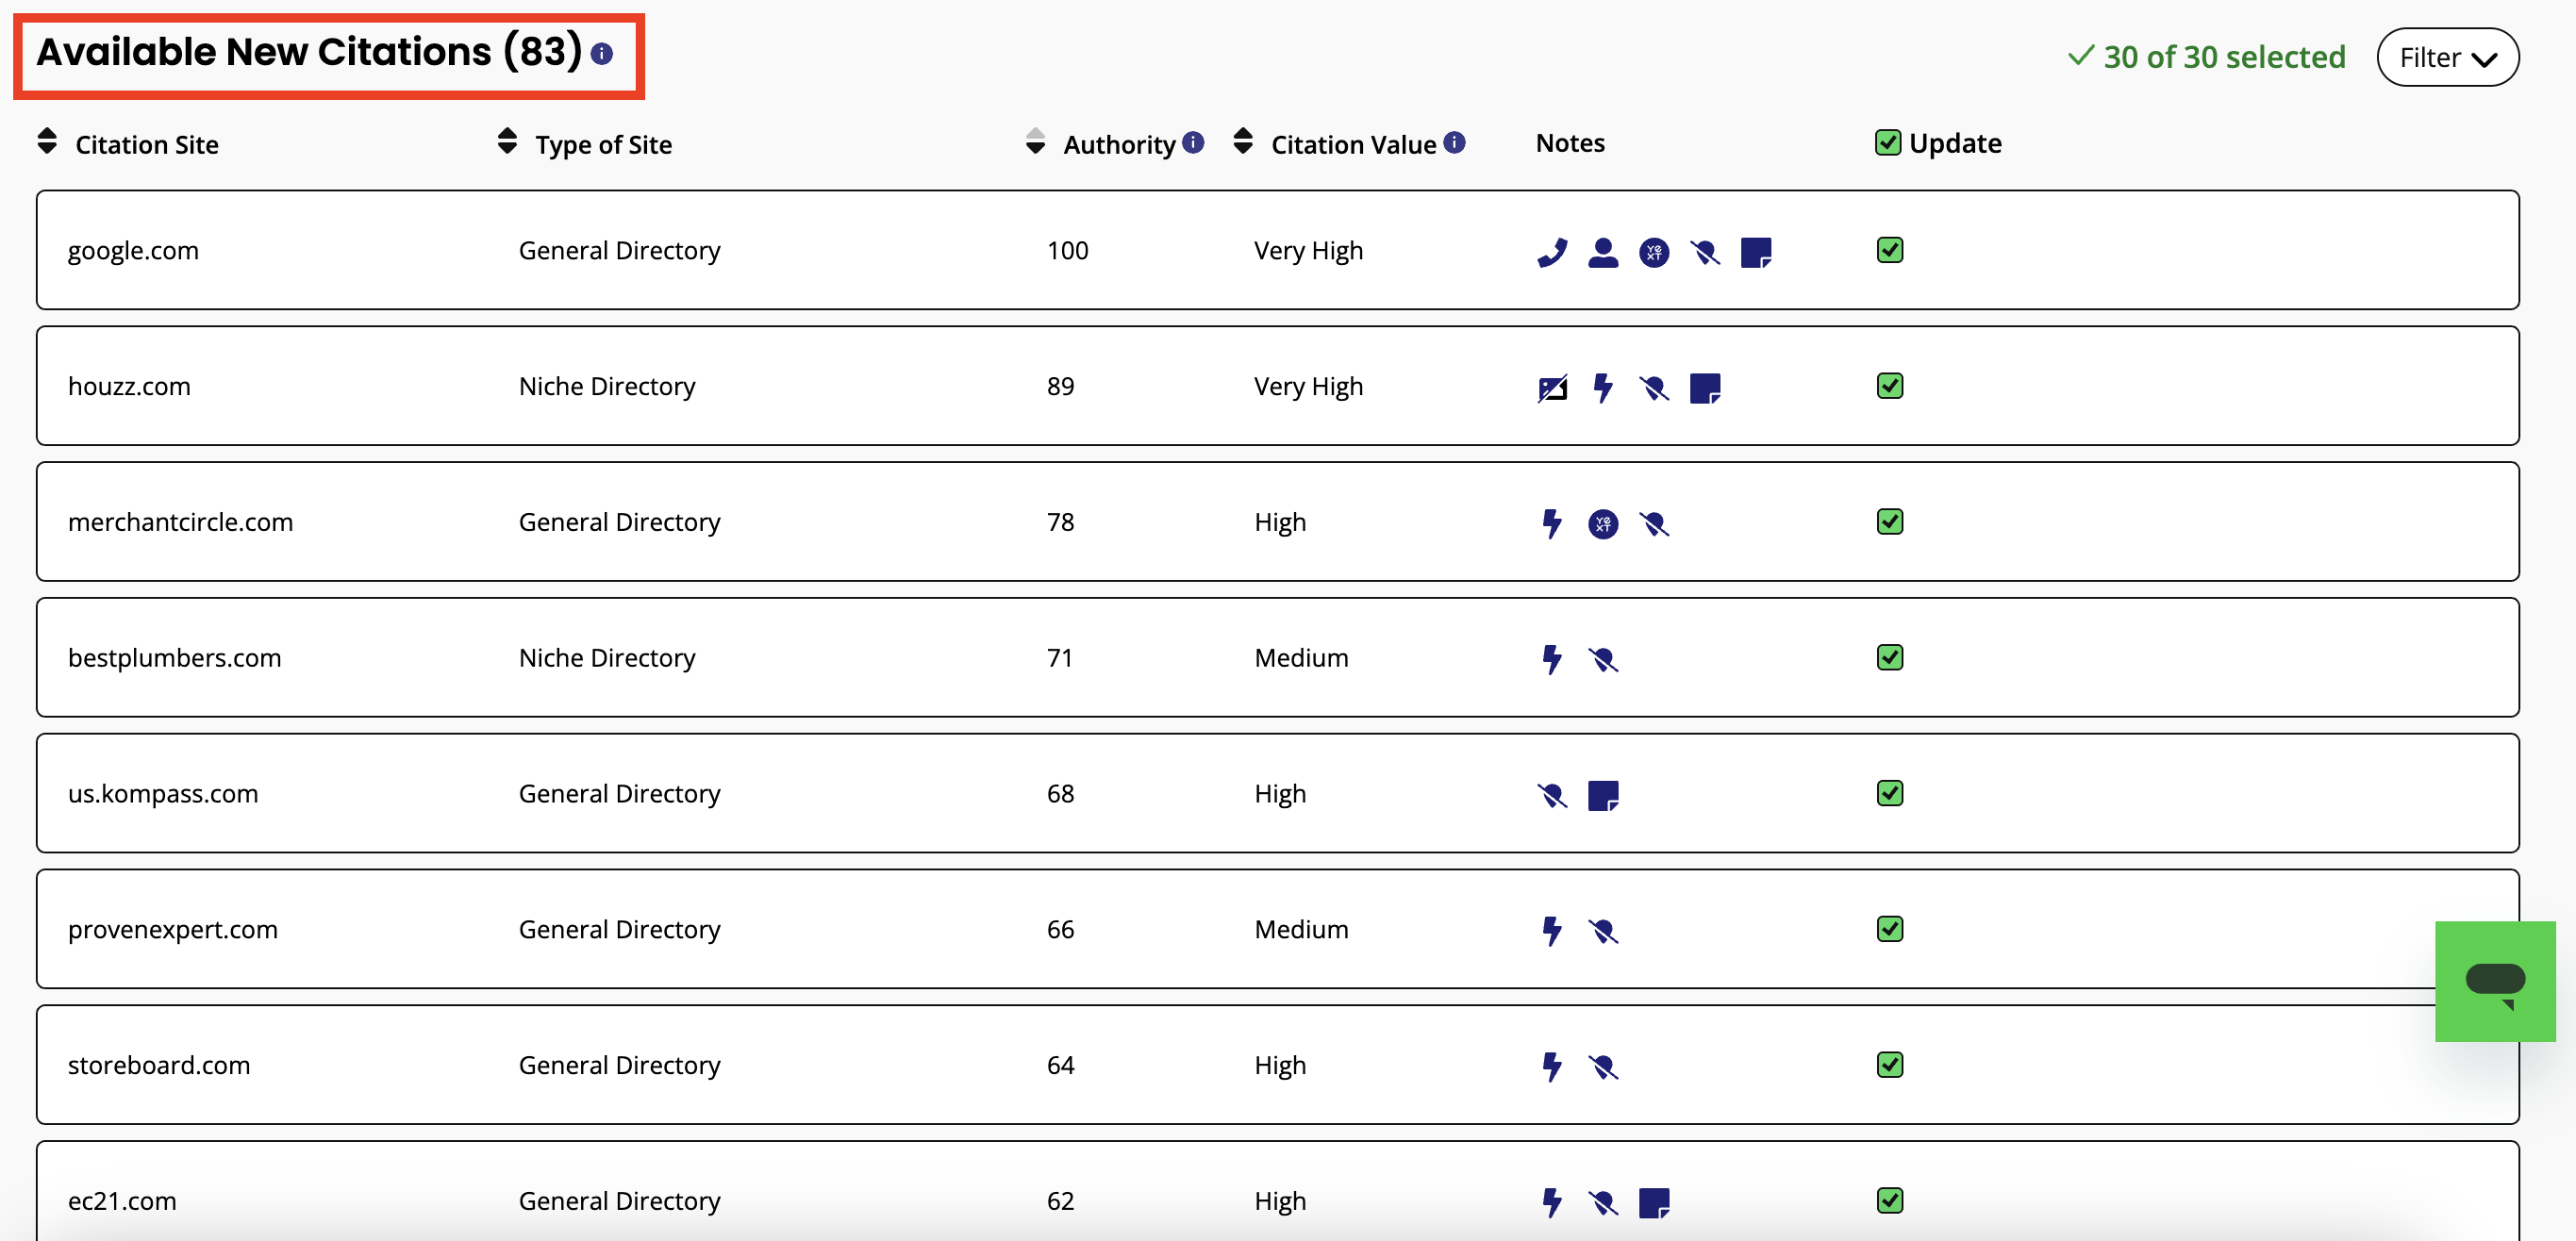Open the green chat widget
The image size is (2576, 1241).
pos(2495,981)
